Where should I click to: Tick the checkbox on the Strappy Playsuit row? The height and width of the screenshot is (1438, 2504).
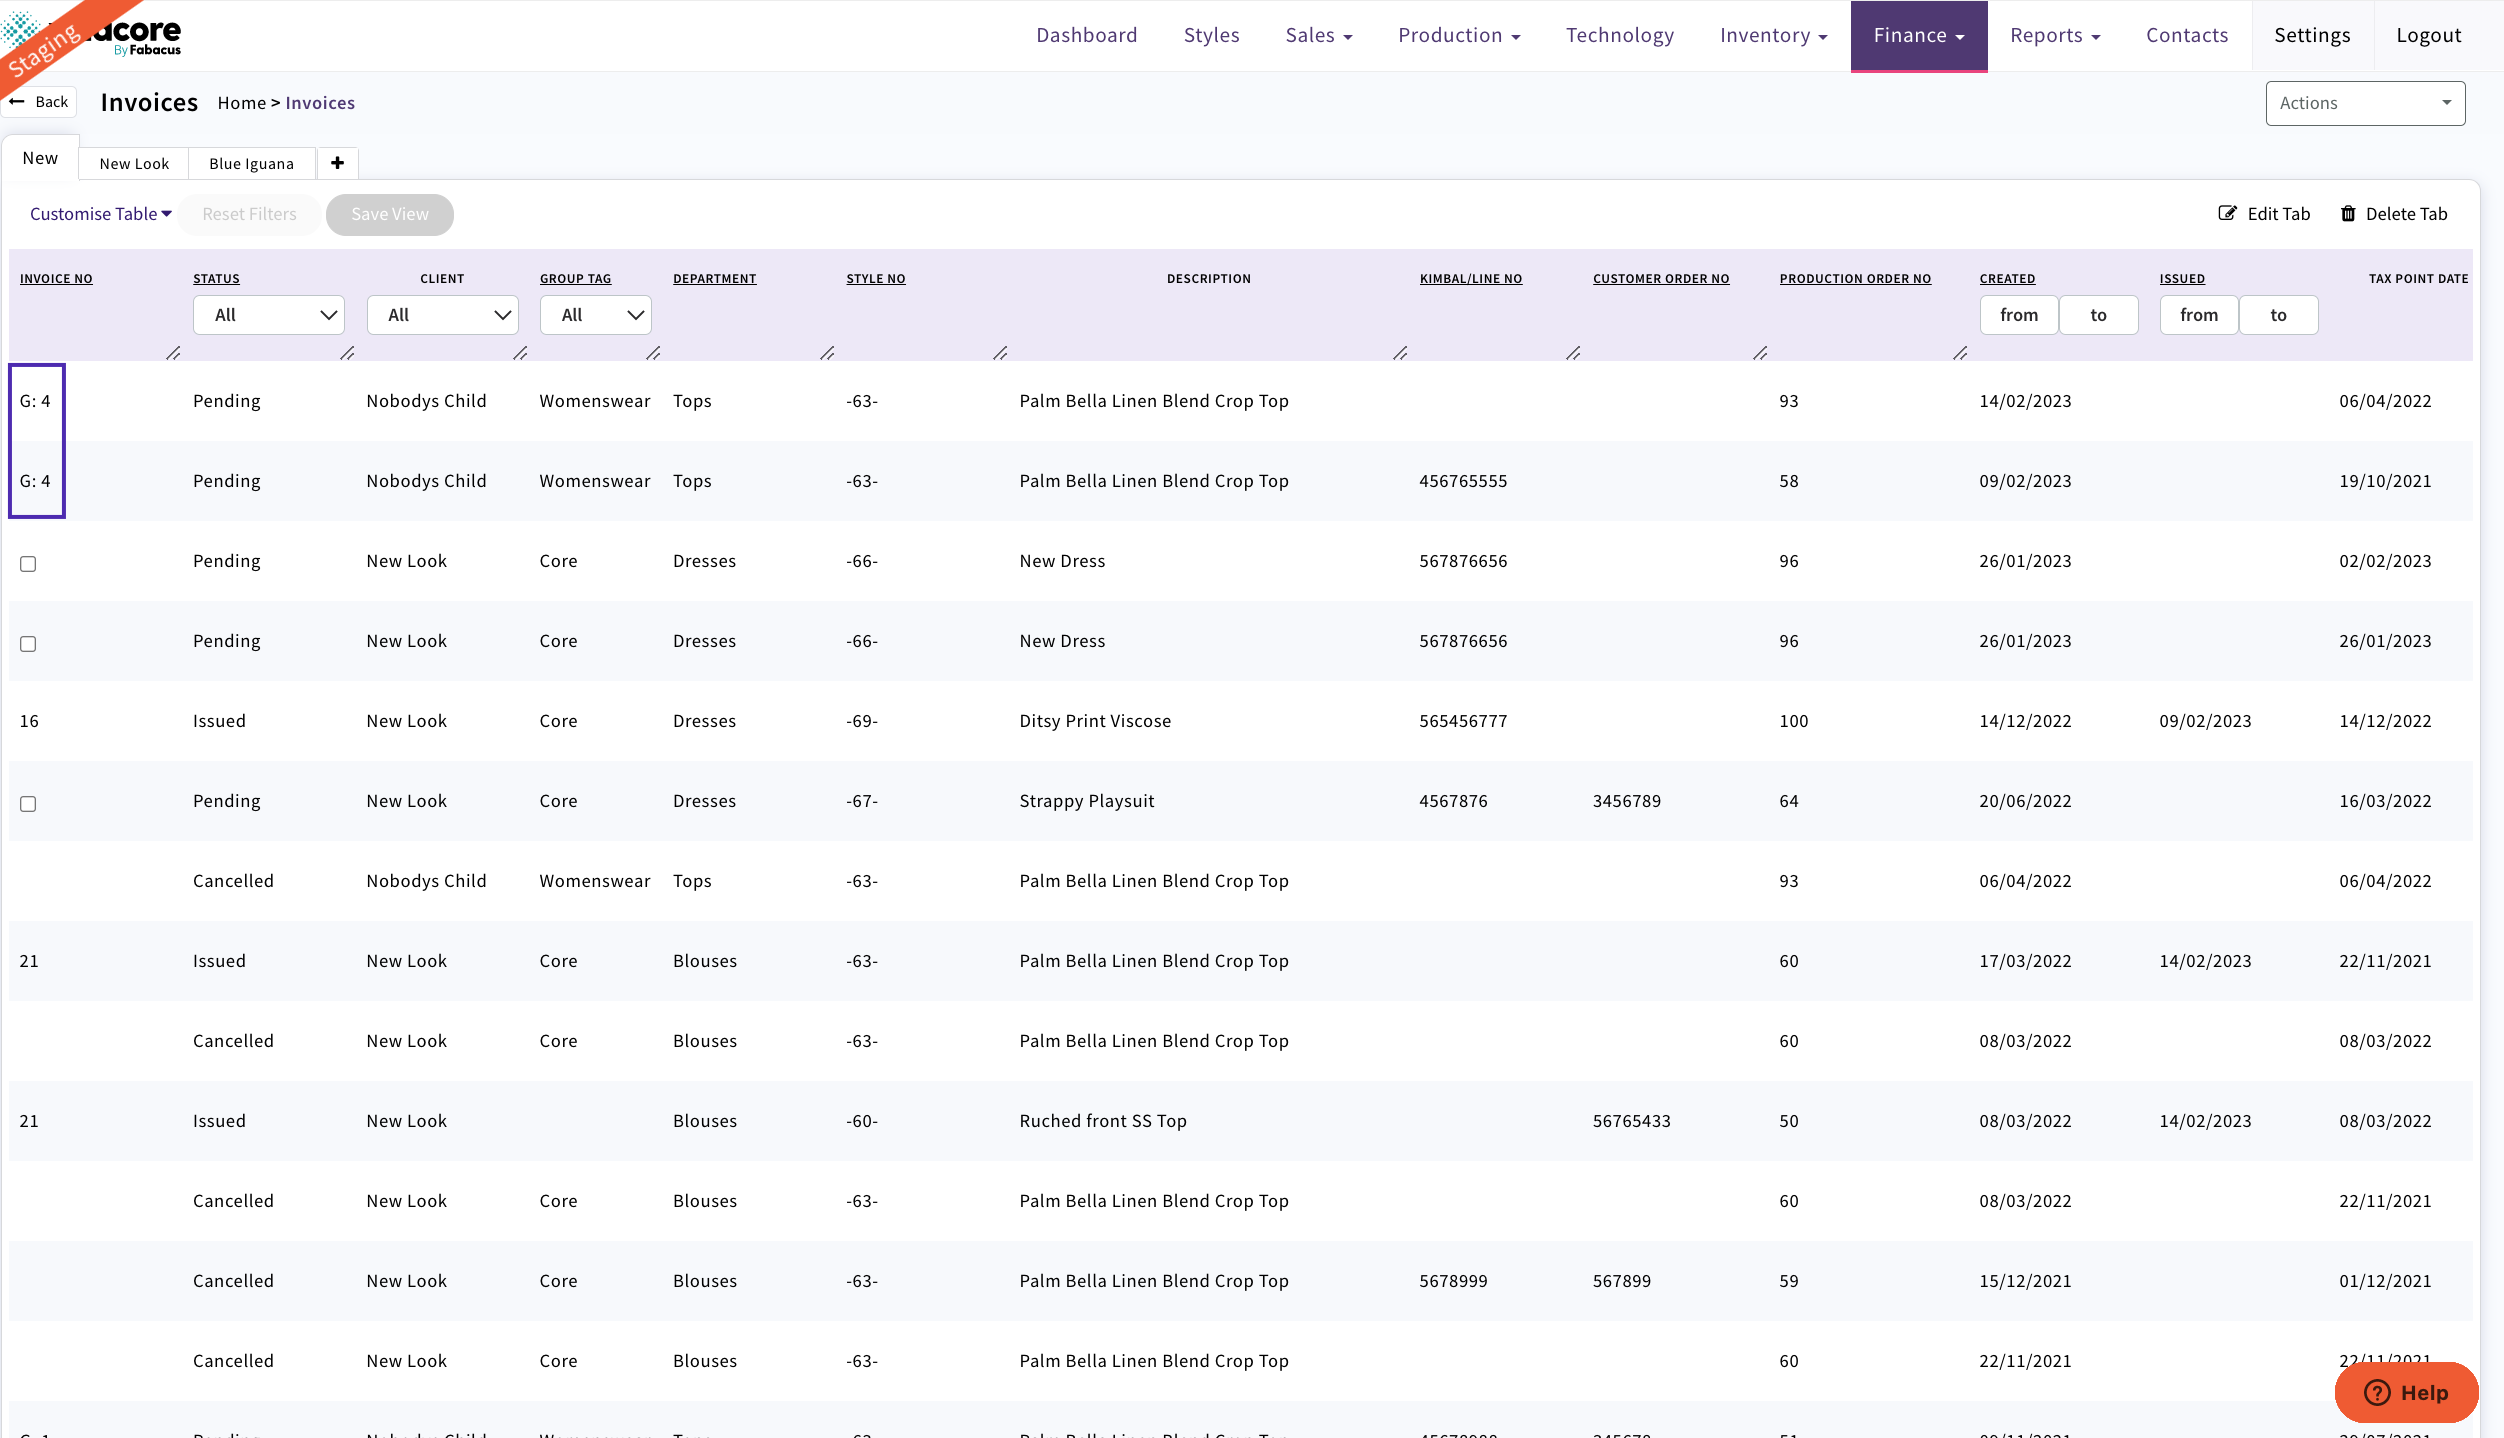point(27,803)
